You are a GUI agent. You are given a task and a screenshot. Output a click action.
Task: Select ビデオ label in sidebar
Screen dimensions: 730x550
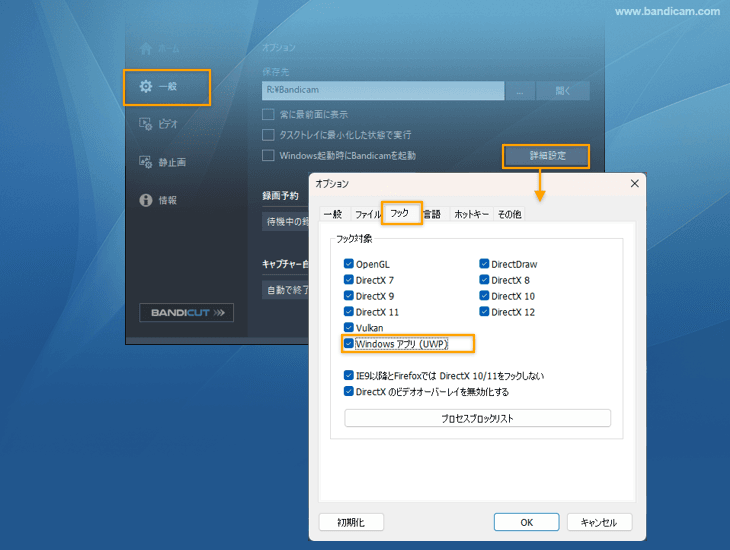coord(168,124)
